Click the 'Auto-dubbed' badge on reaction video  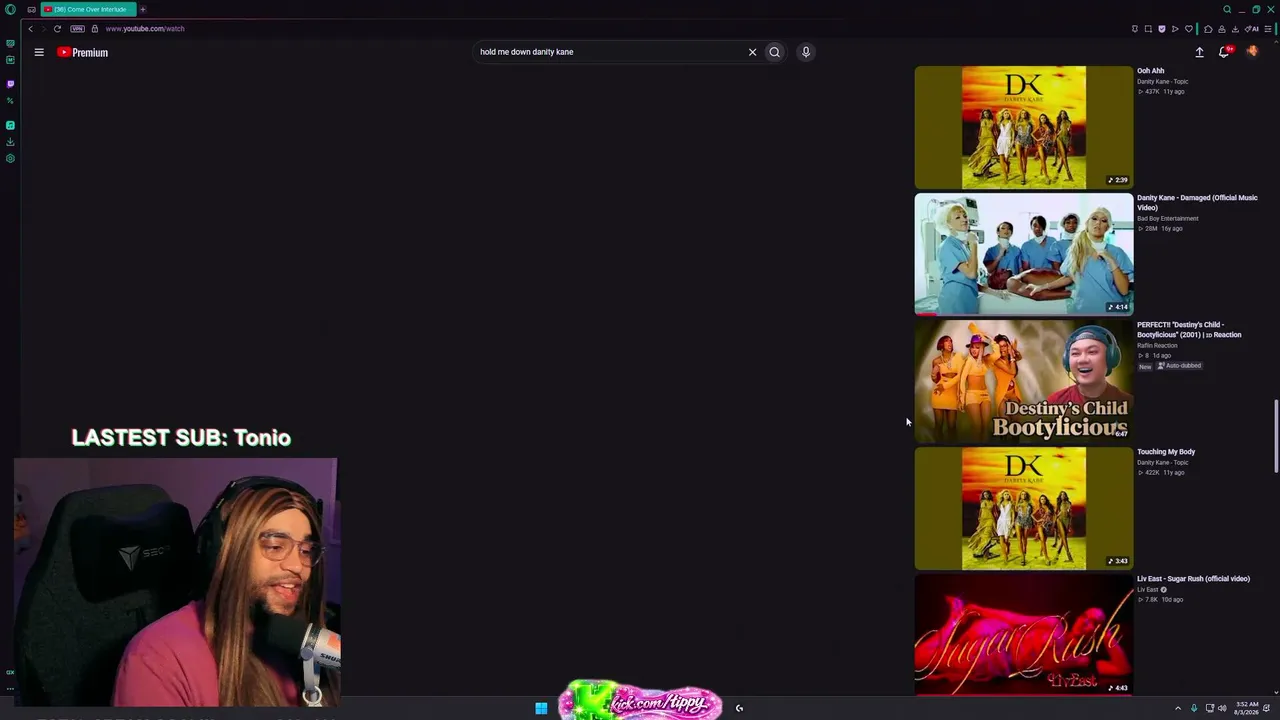point(1179,366)
